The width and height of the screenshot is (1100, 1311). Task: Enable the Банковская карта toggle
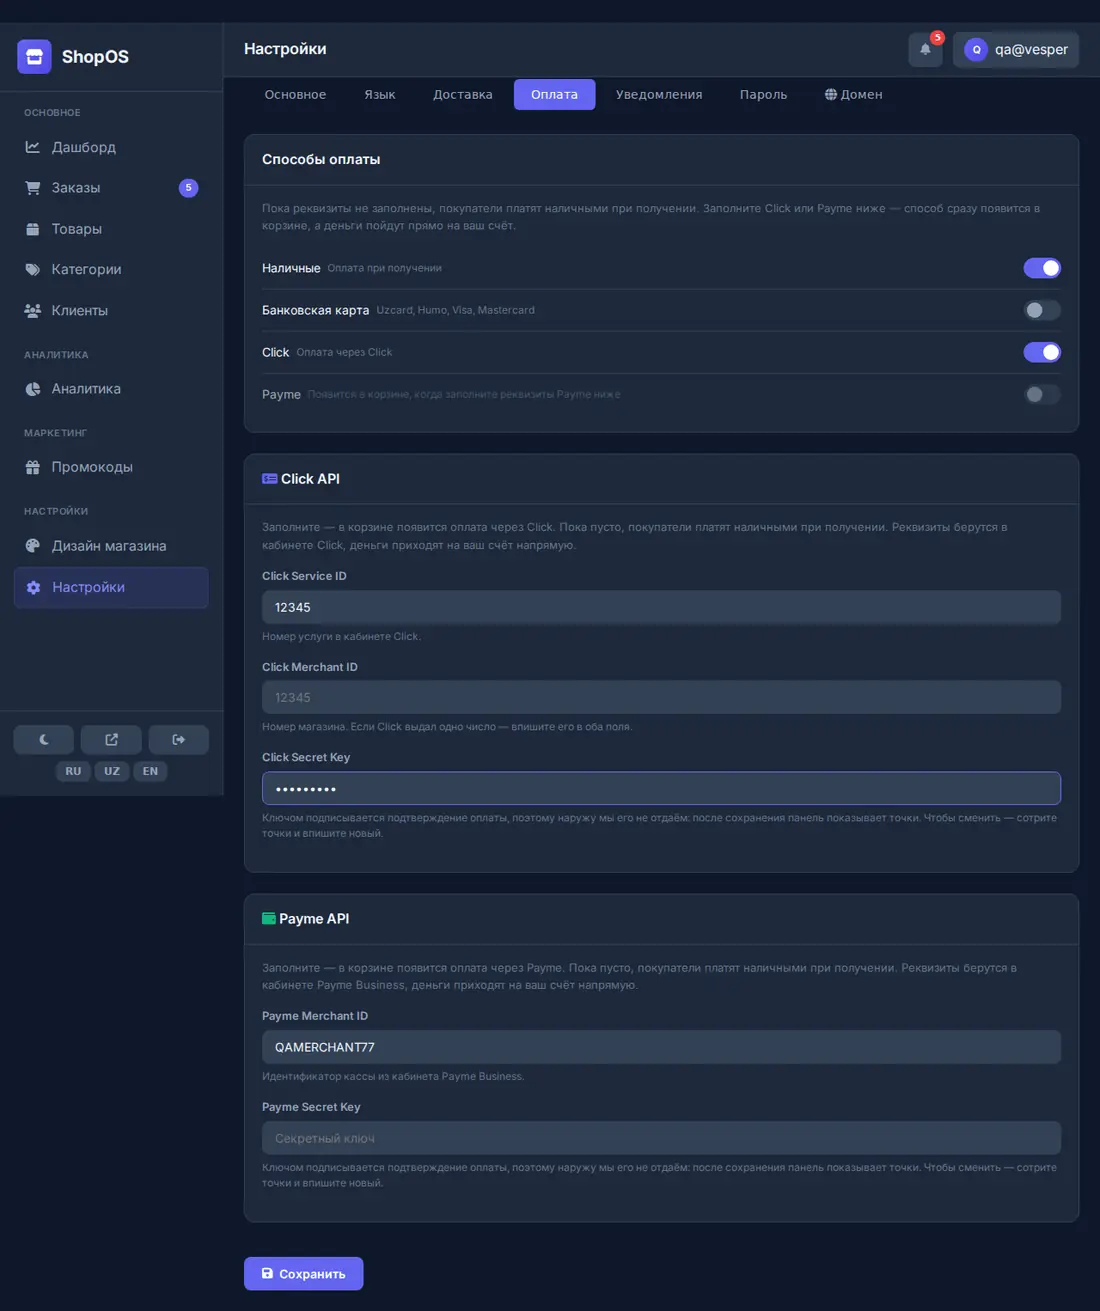point(1042,310)
